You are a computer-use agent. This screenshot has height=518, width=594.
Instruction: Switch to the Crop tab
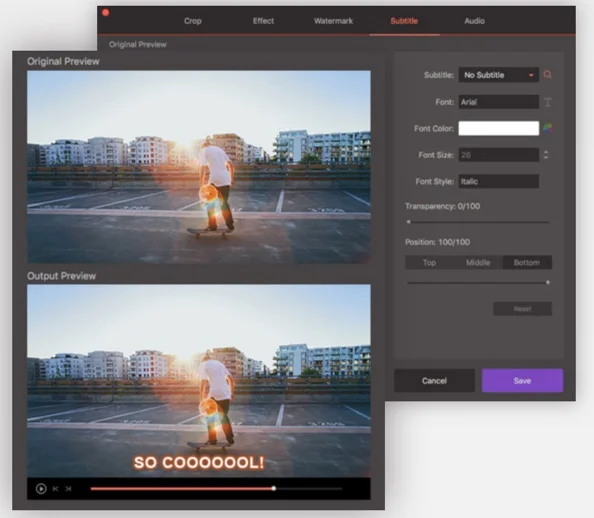[x=192, y=21]
